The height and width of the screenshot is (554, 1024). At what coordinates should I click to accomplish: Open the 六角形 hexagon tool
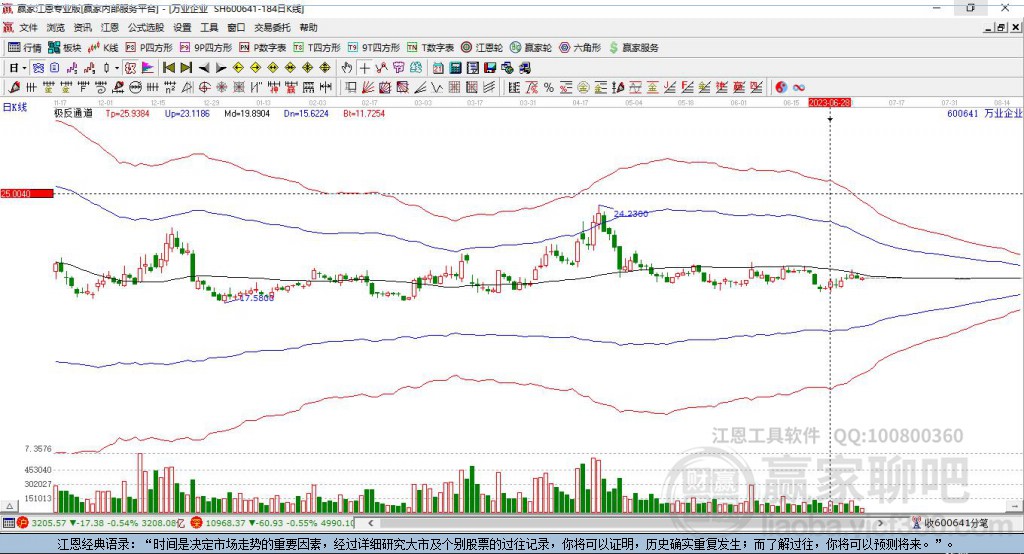pyautogui.click(x=580, y=48)
